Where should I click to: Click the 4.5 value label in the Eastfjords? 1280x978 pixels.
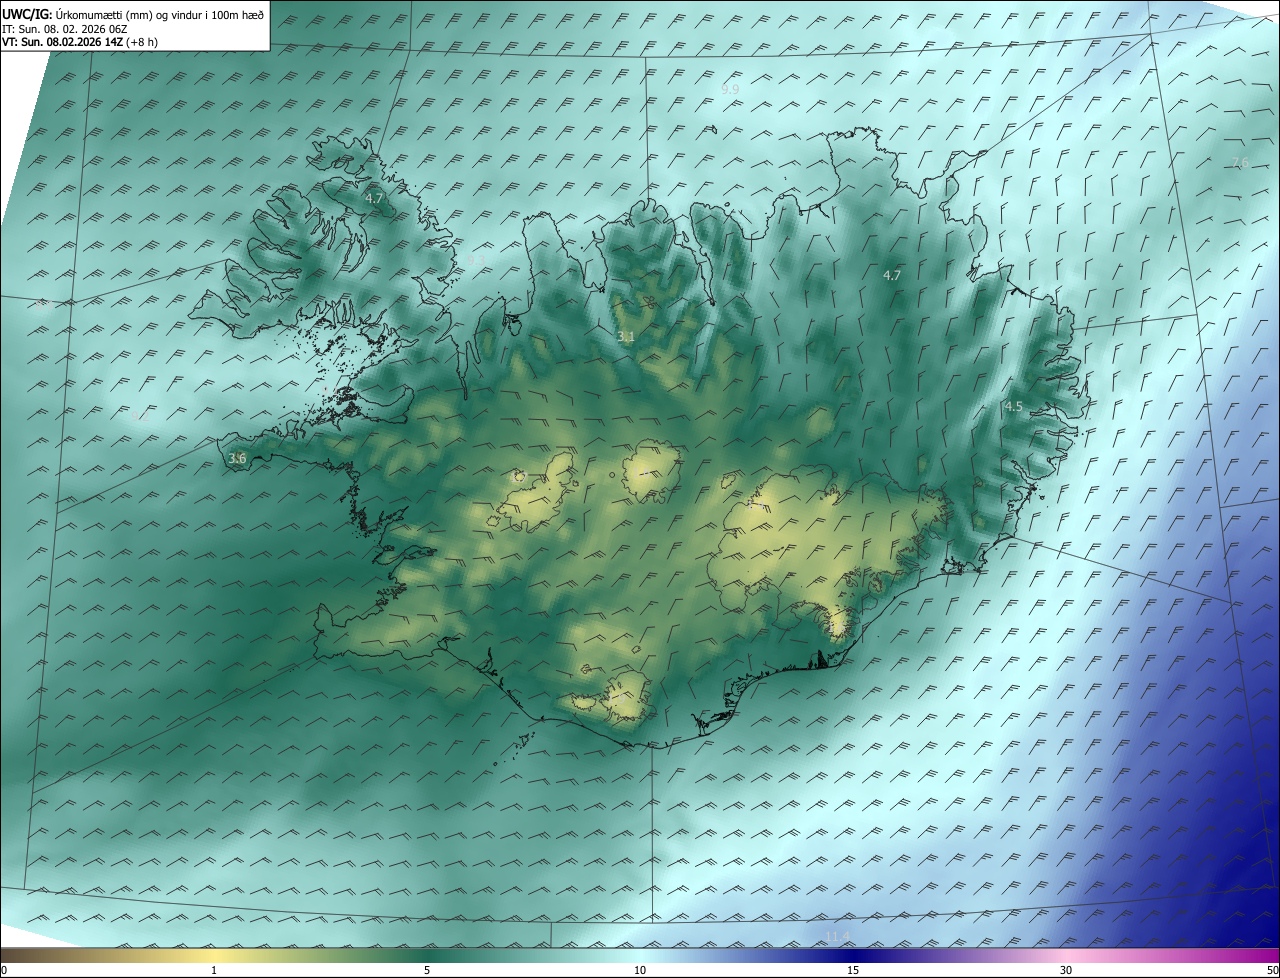click(1013, 406)
